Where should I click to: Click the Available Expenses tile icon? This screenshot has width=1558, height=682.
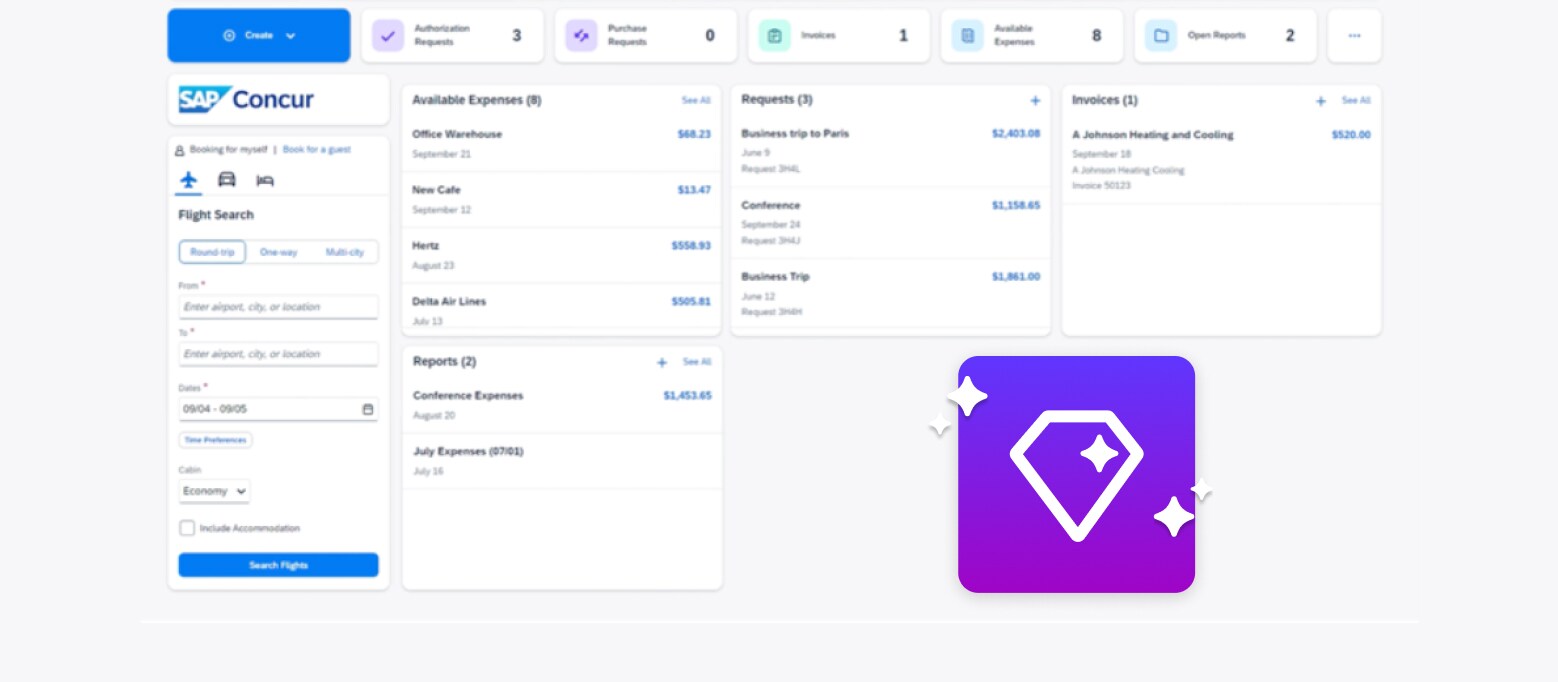pos(967,36)
